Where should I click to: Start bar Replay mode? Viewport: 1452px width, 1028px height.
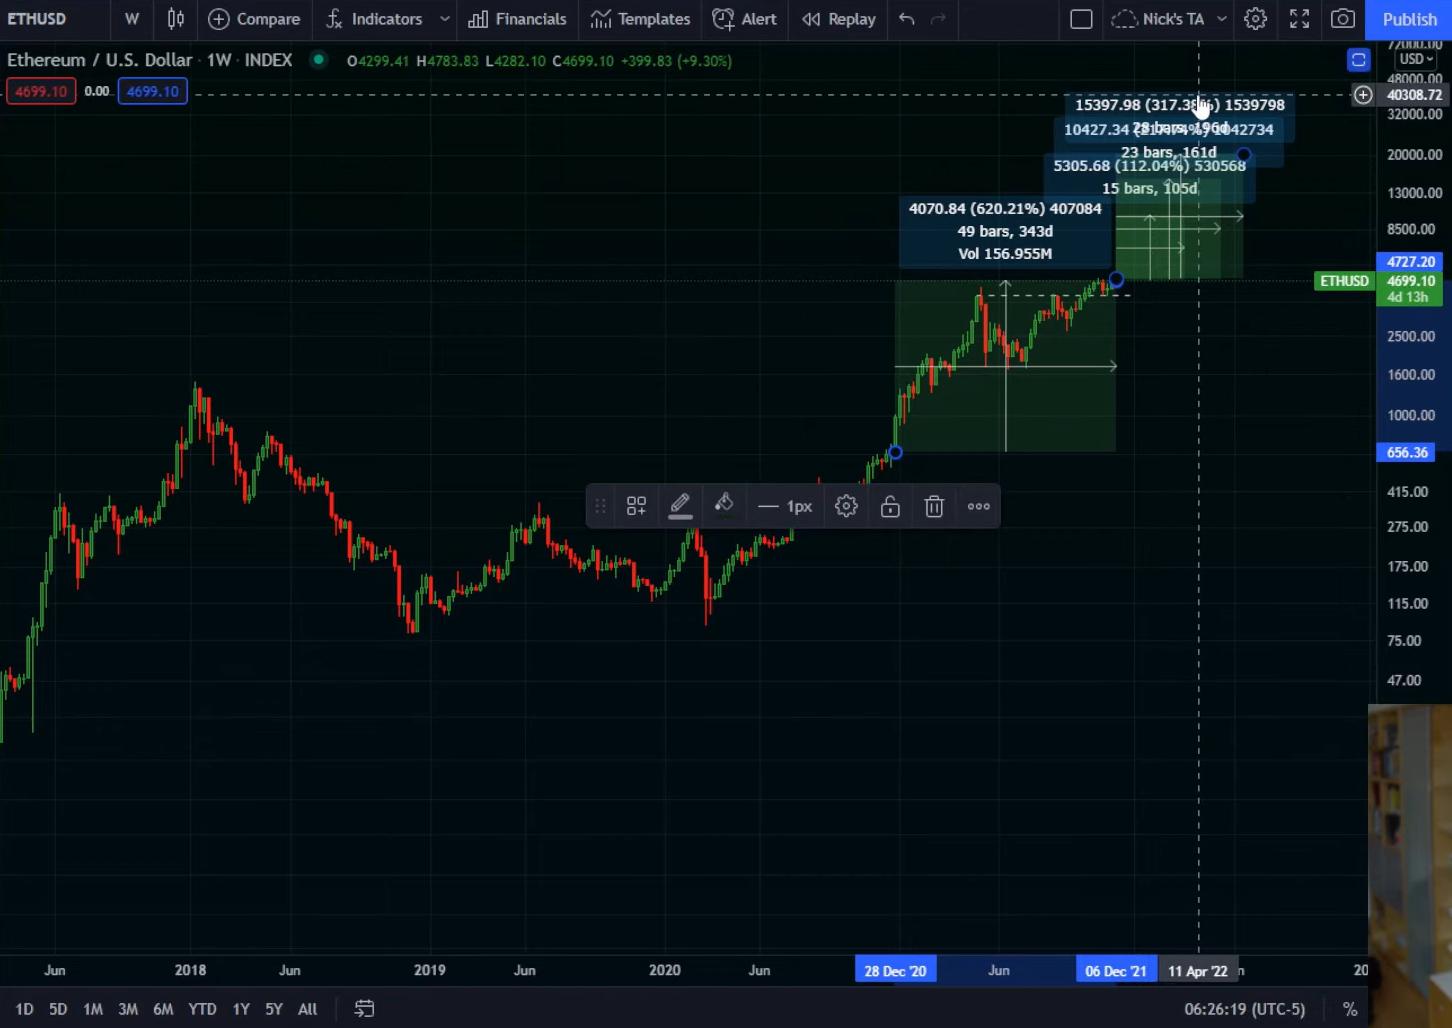(x=838, y=19)
